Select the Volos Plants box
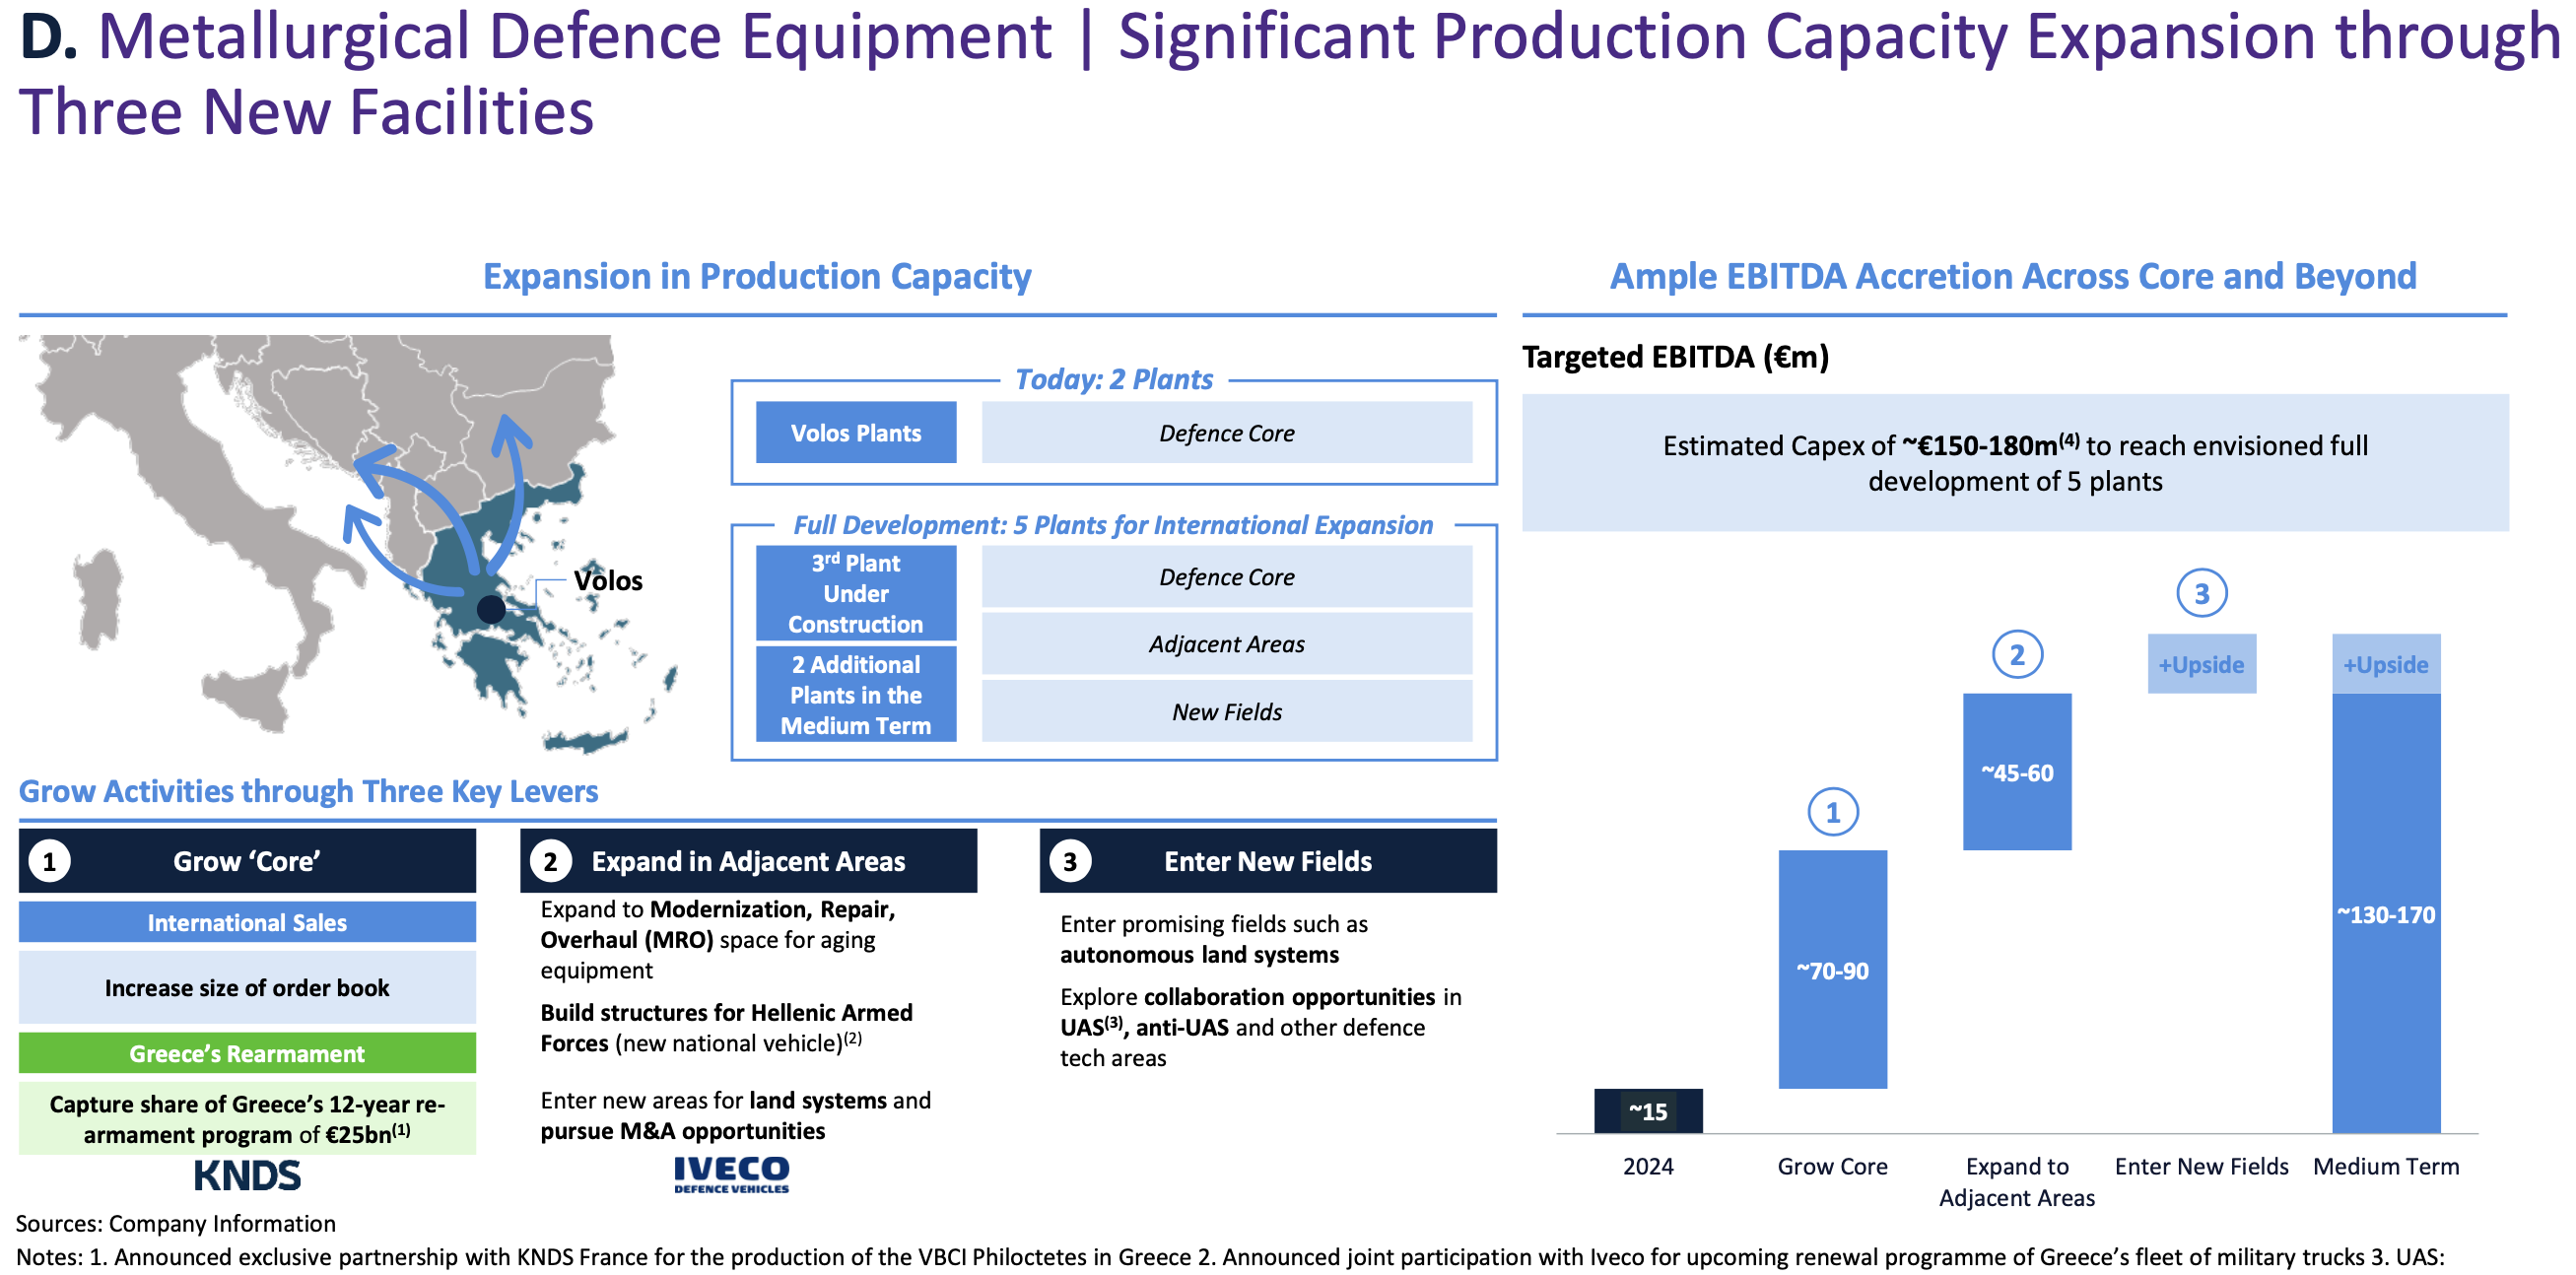The width and height of the screenshot is (2576, 1275). coord(855,432)
